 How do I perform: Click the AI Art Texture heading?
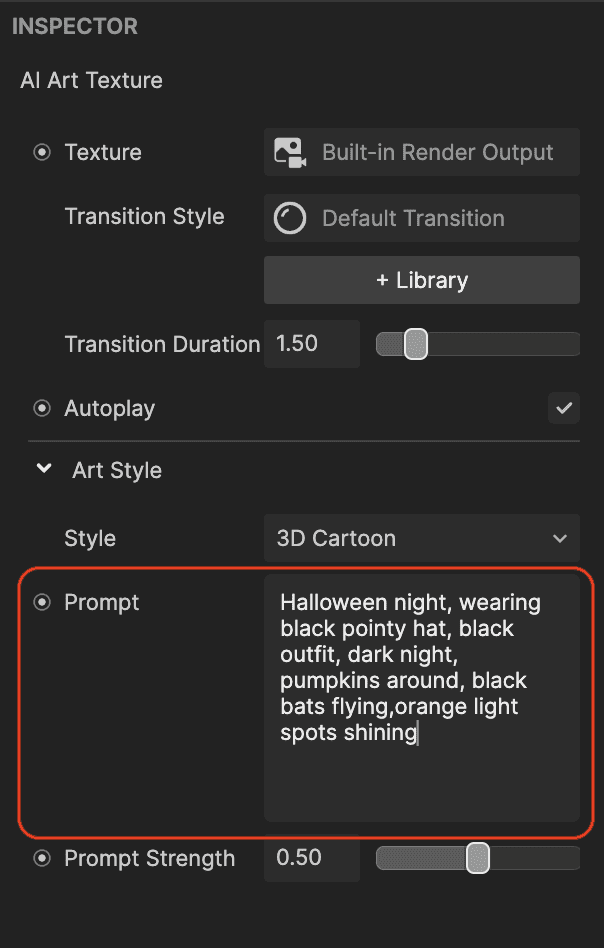[x=91, y=80]
